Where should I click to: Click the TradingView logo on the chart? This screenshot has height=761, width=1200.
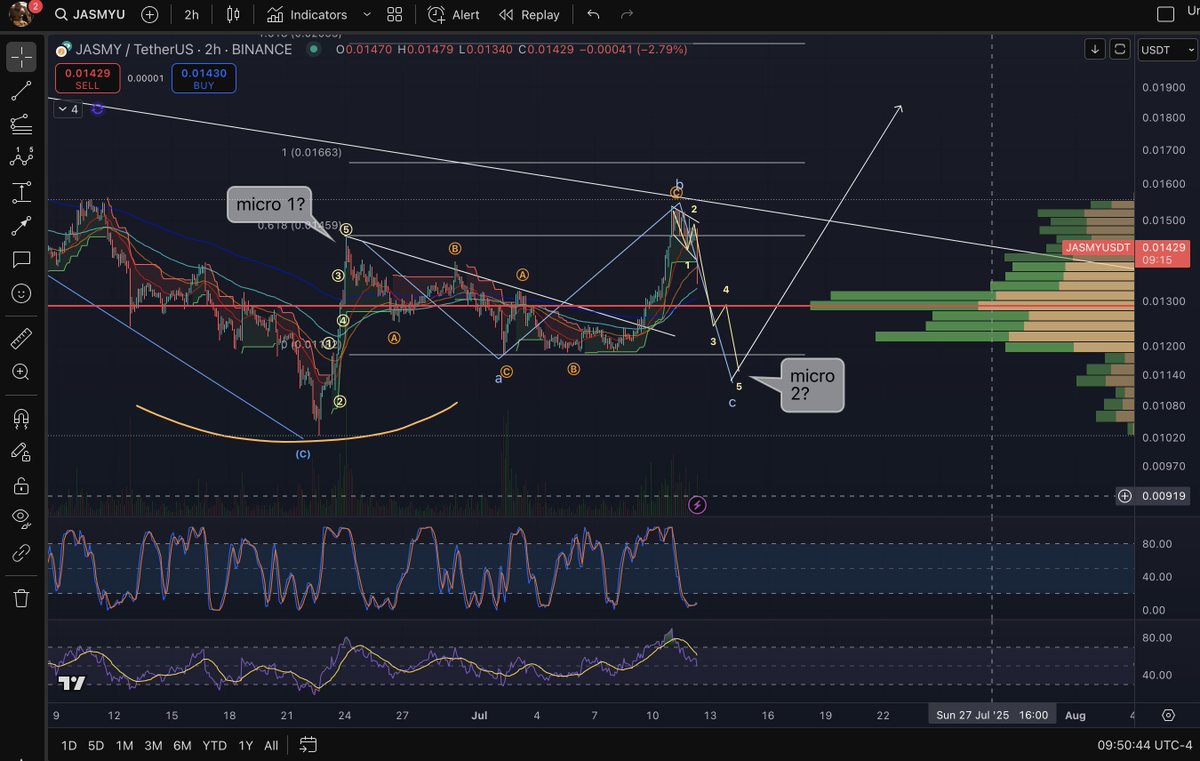pyautogui.click(x=71, y=684)
